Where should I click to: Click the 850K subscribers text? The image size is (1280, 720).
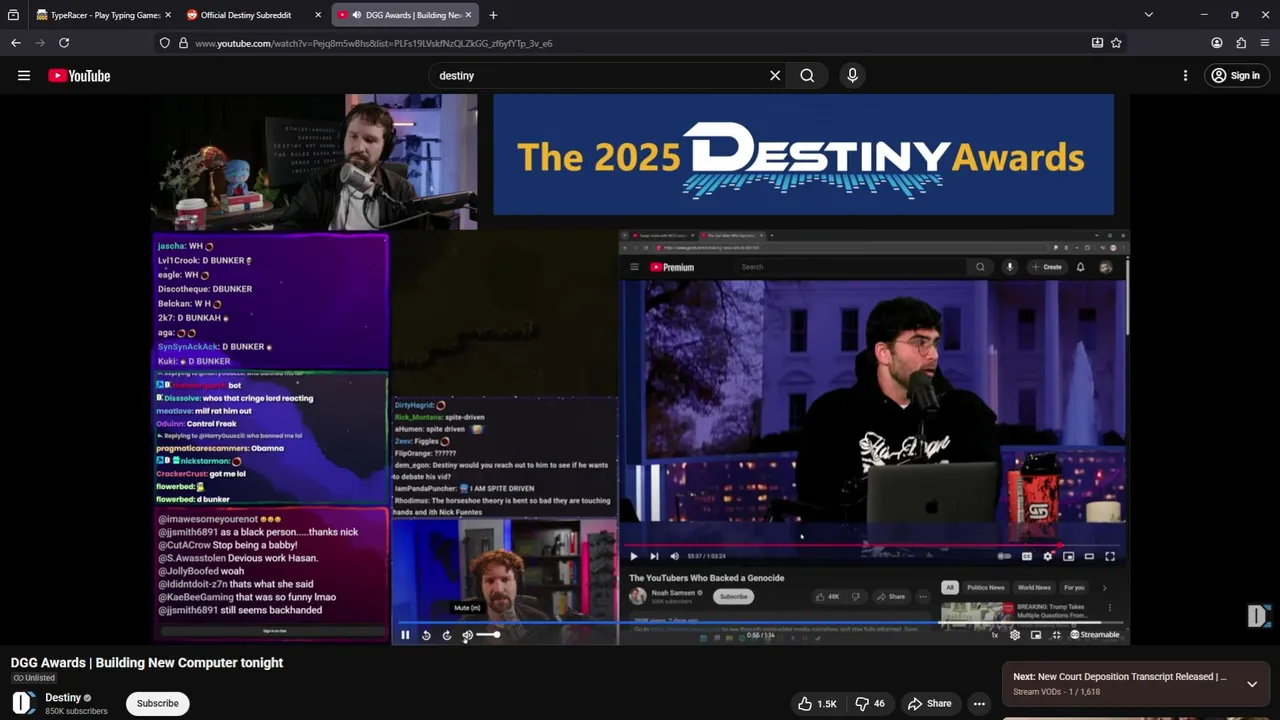(x=76, y=712)
